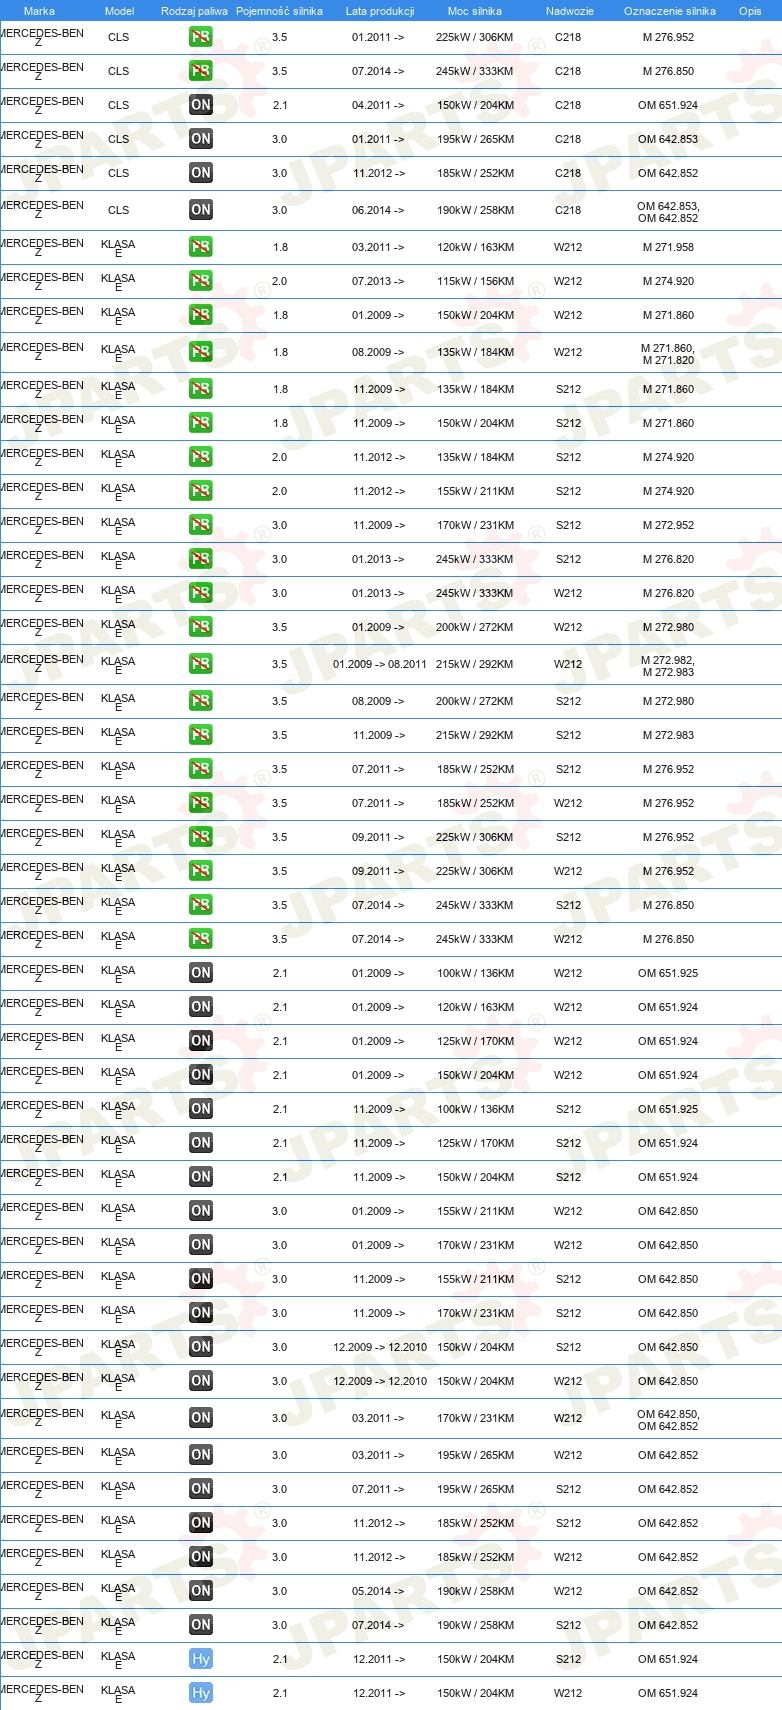Click the Hy hybrid icon in S212 row
Viewport: 782px width, 1710px height.
point(201,1659)
